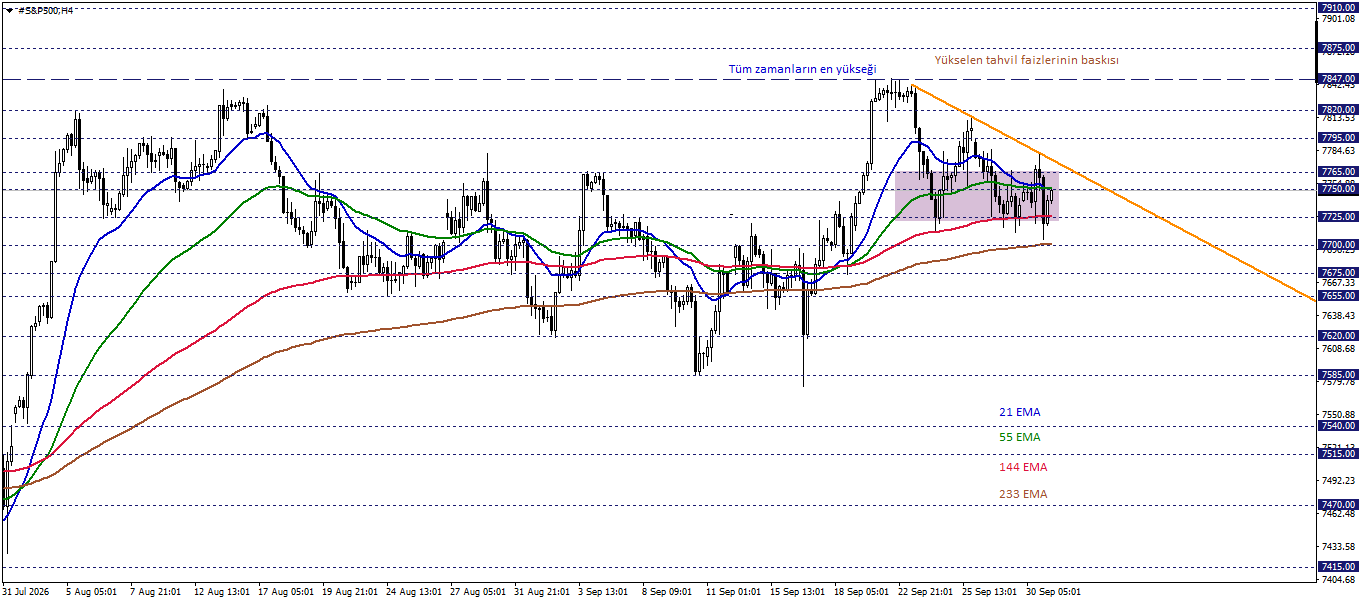Click the red '144 EMA' legend label
1362x603 pixels.
[1023, 467]
